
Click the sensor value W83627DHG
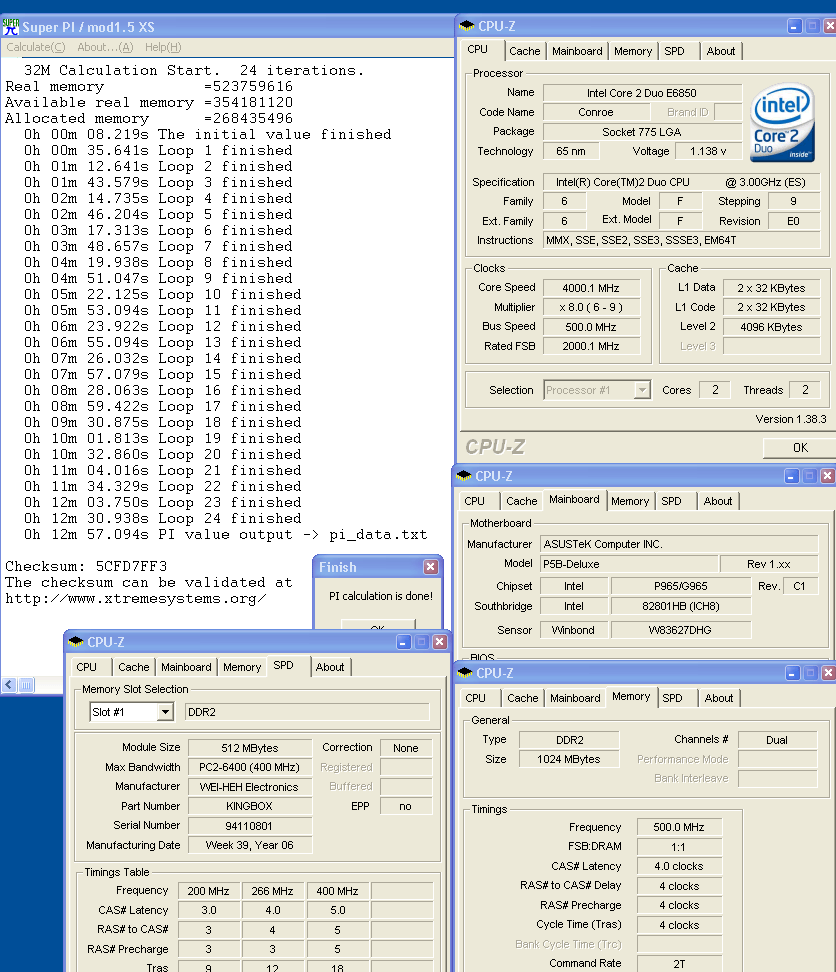pos(680,630)
